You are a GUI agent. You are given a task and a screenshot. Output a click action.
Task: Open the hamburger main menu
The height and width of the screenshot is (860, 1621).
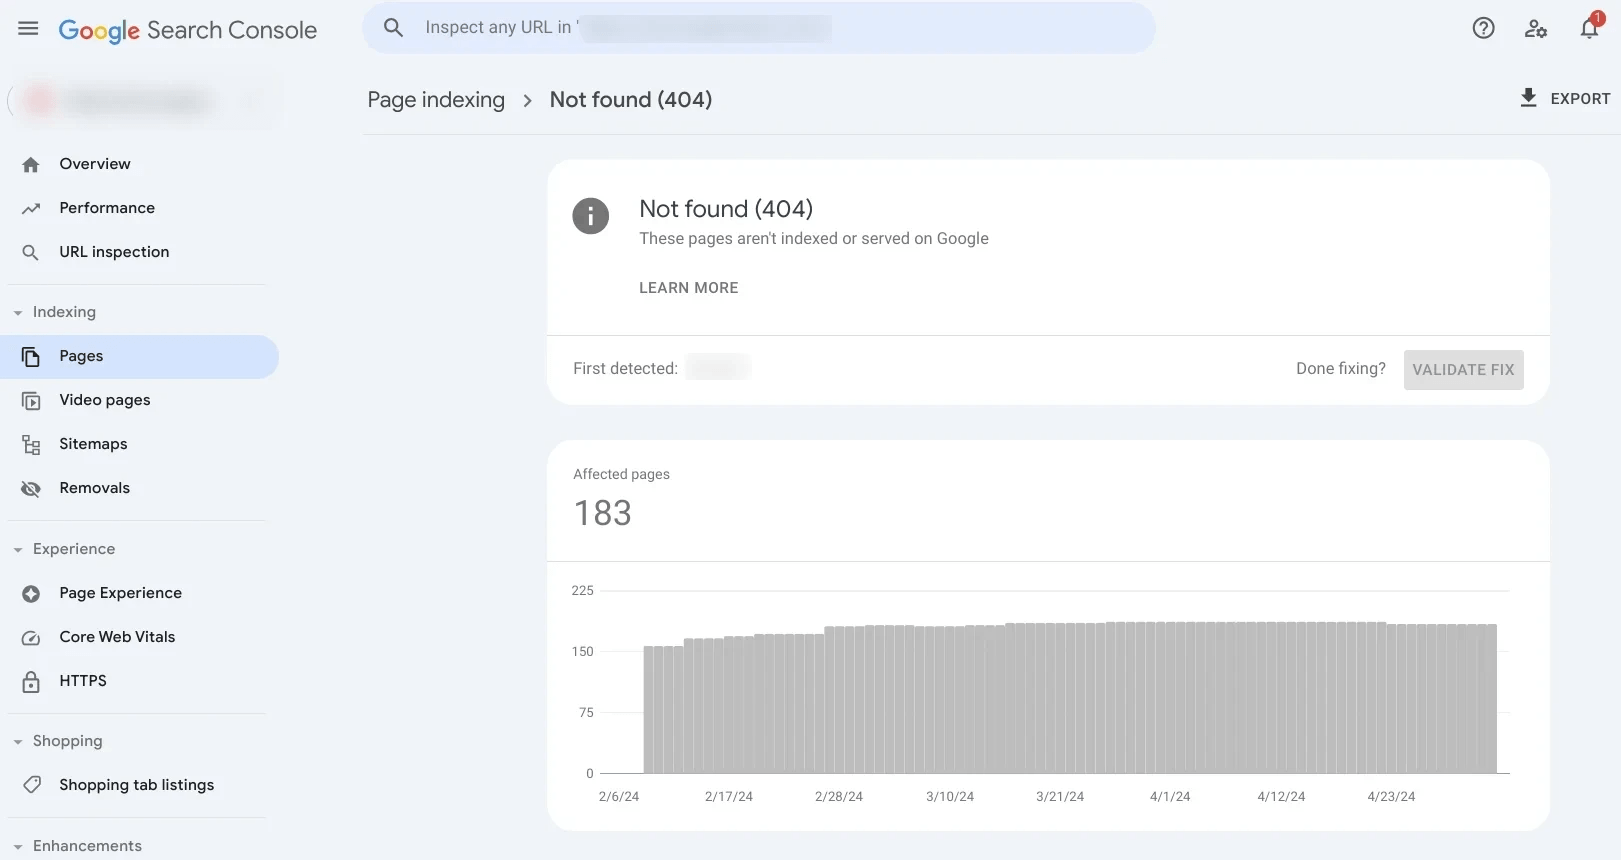(28, 29)
